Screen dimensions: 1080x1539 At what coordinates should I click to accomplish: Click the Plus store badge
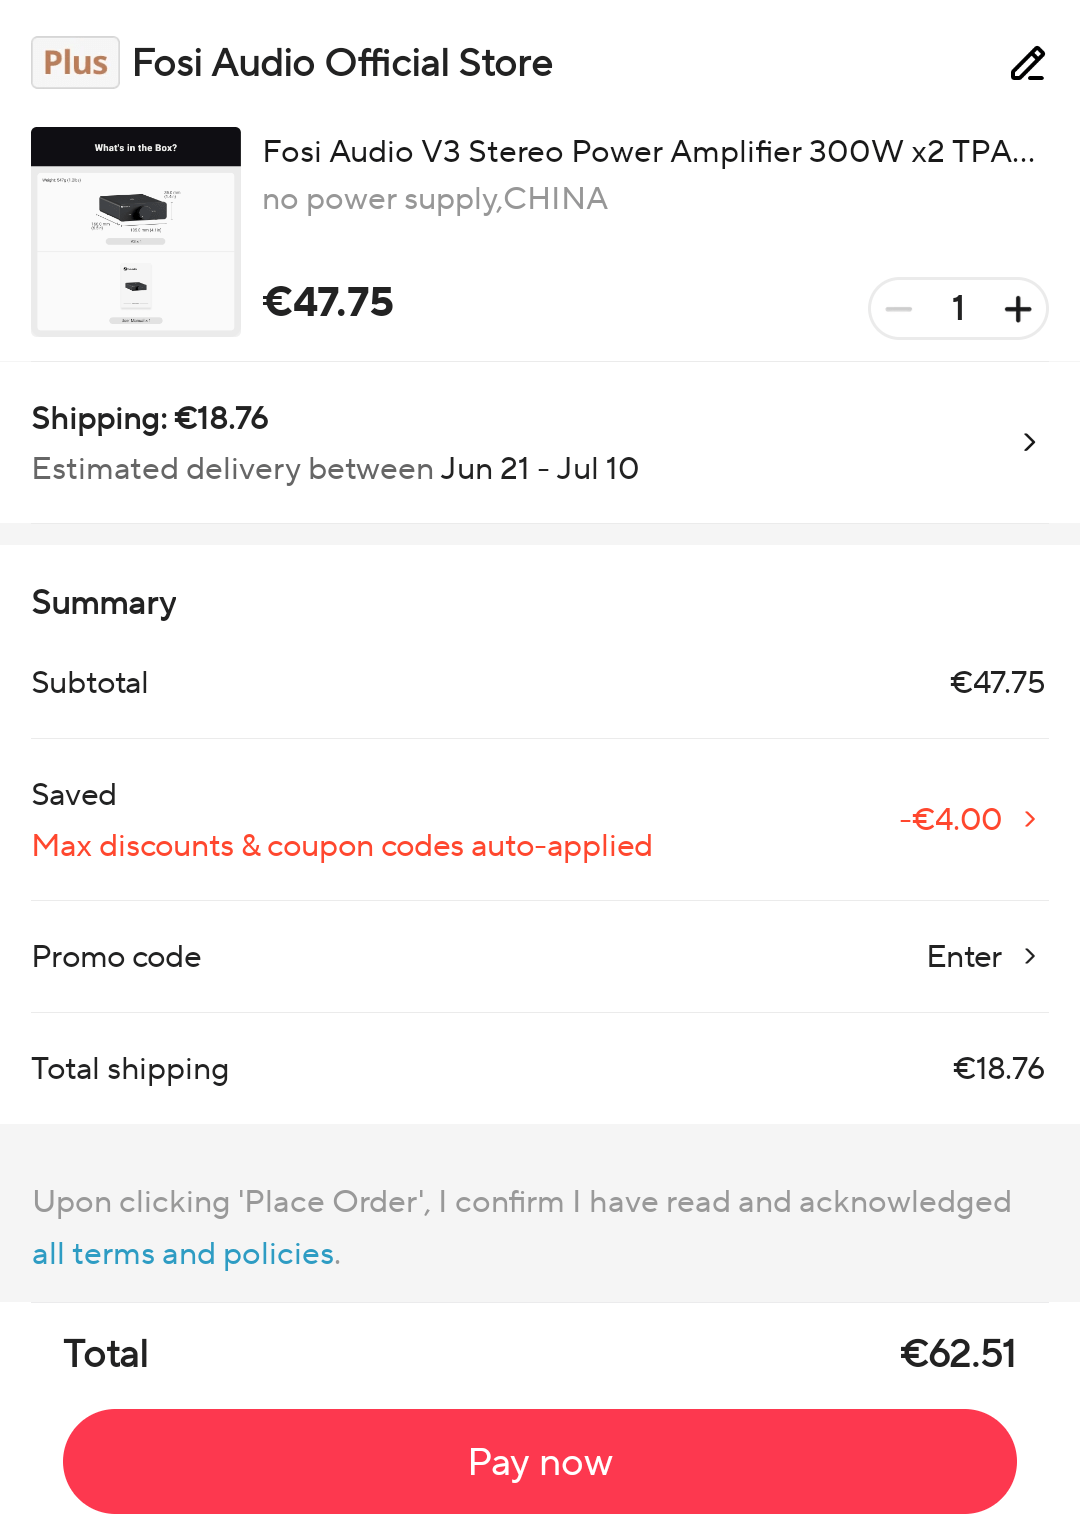tap(75, 62)
